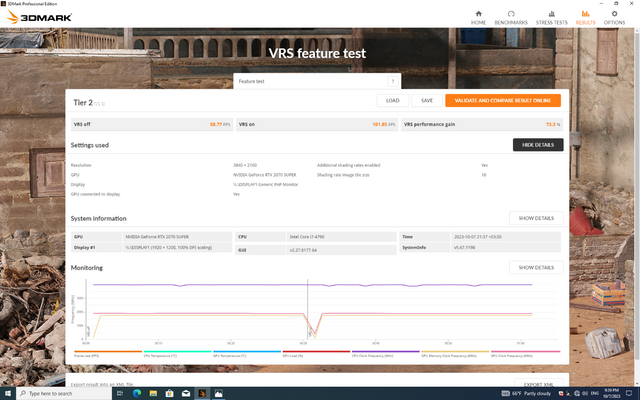Validate and compare result online
This screenshot has height=400, width=640.
[503, 100]
